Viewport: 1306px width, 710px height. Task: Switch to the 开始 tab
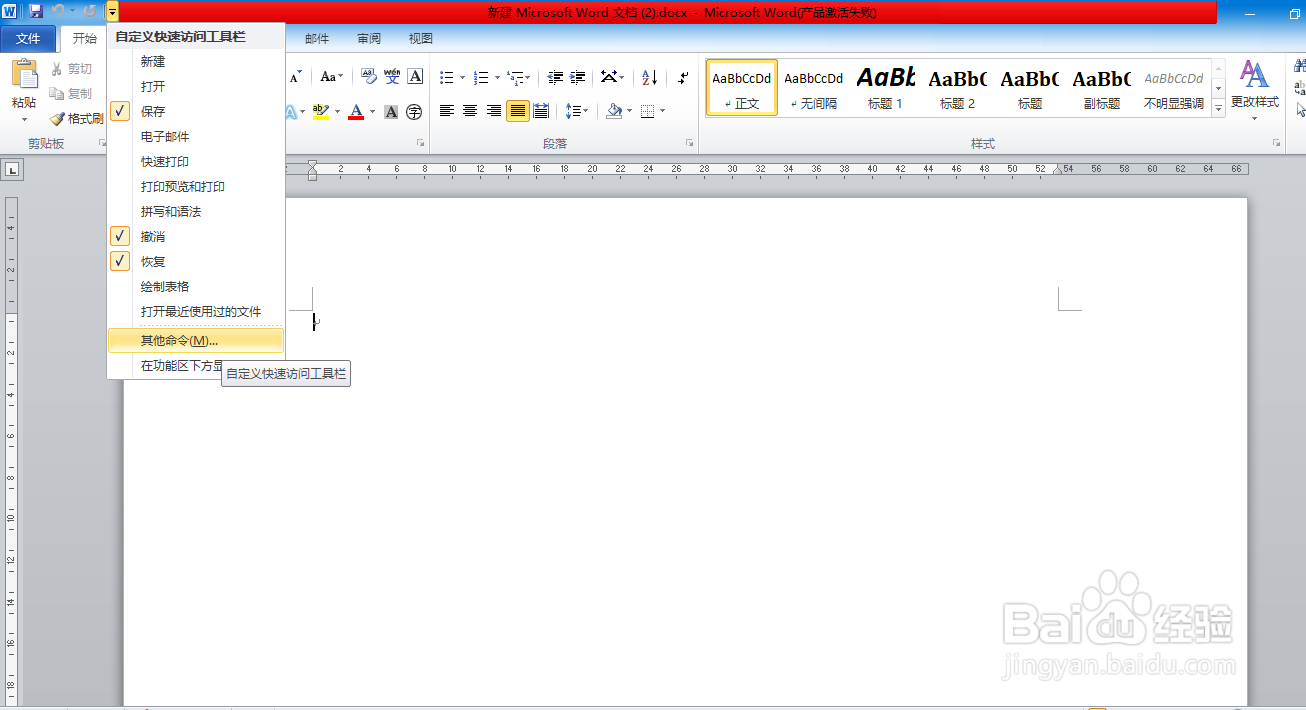point(85,39)
